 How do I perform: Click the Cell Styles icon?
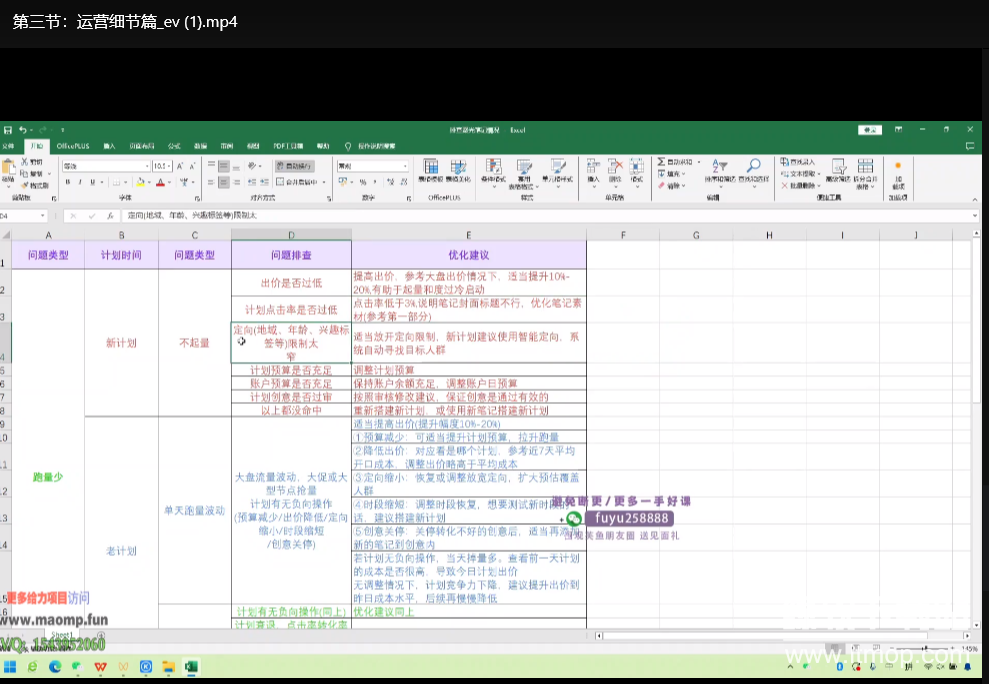coord(558,167)
